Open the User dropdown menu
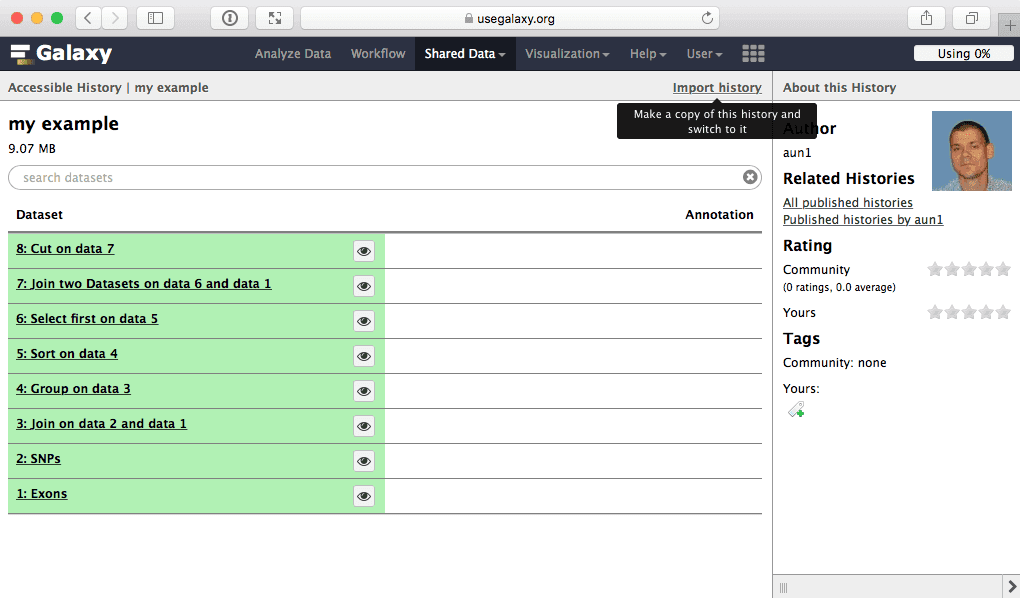Viewport: 1020px width, 598px height. [704, 54]
